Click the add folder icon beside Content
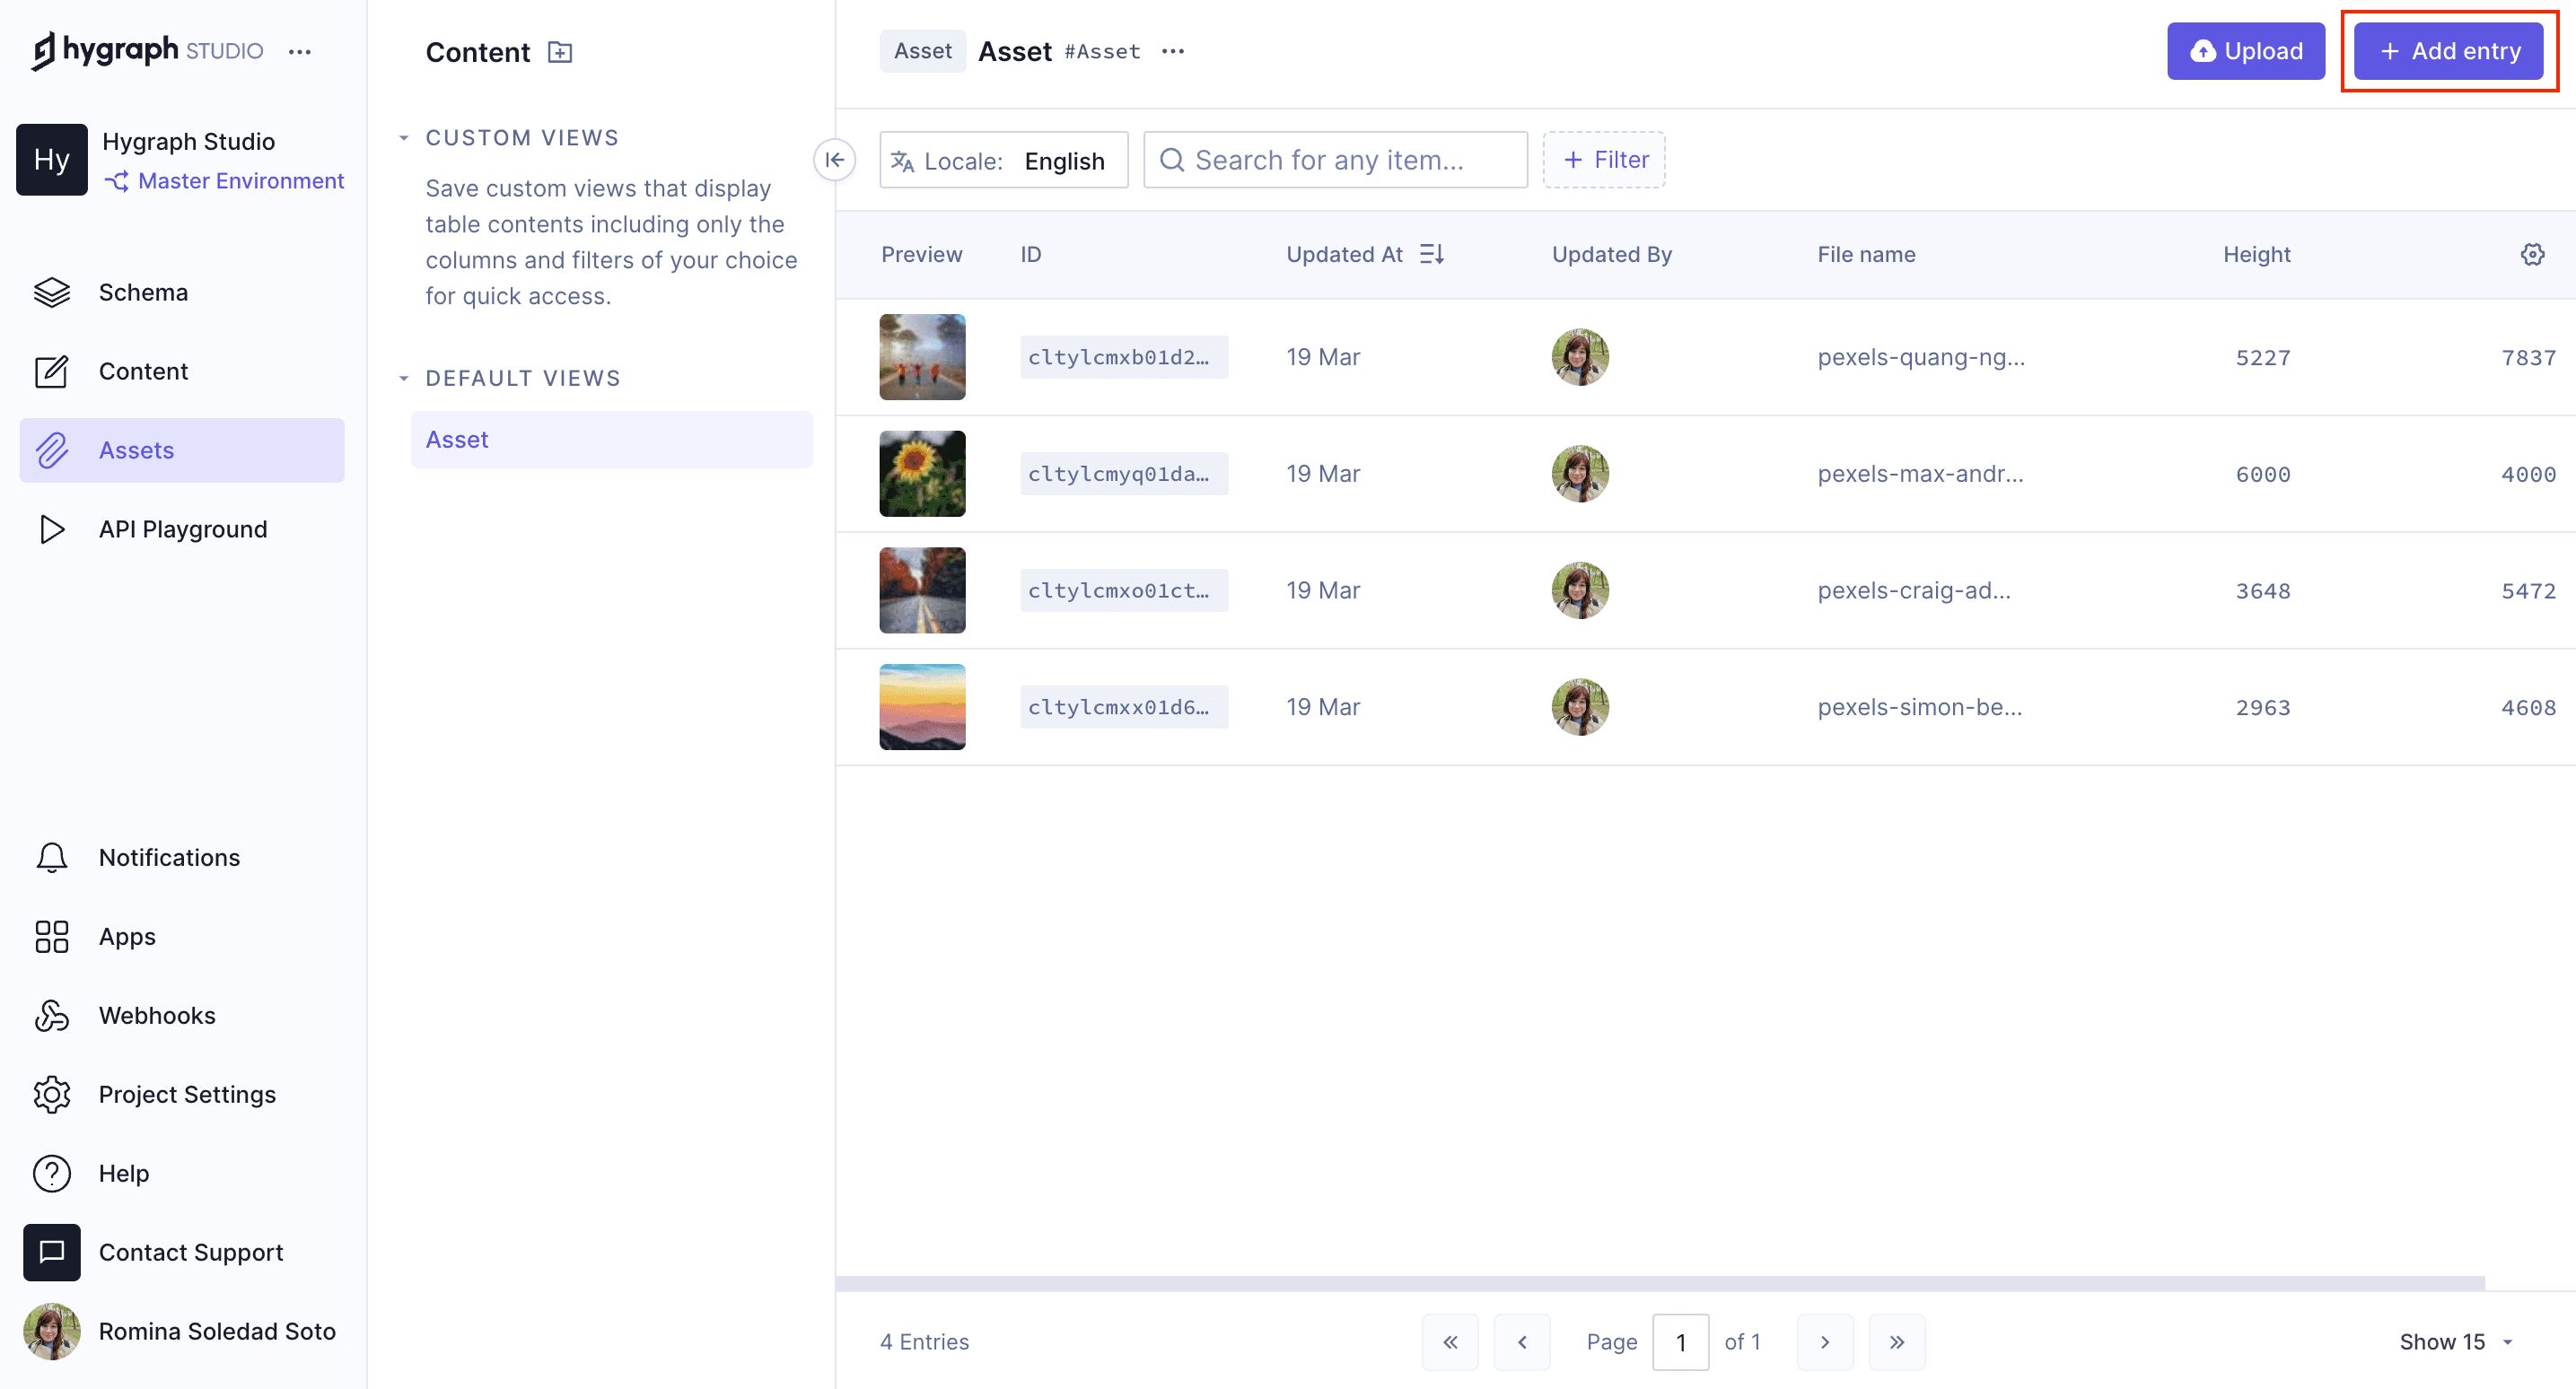The height and width of the screenshot is (1389, 2576). pyautogui.click(x=560, y=52)
